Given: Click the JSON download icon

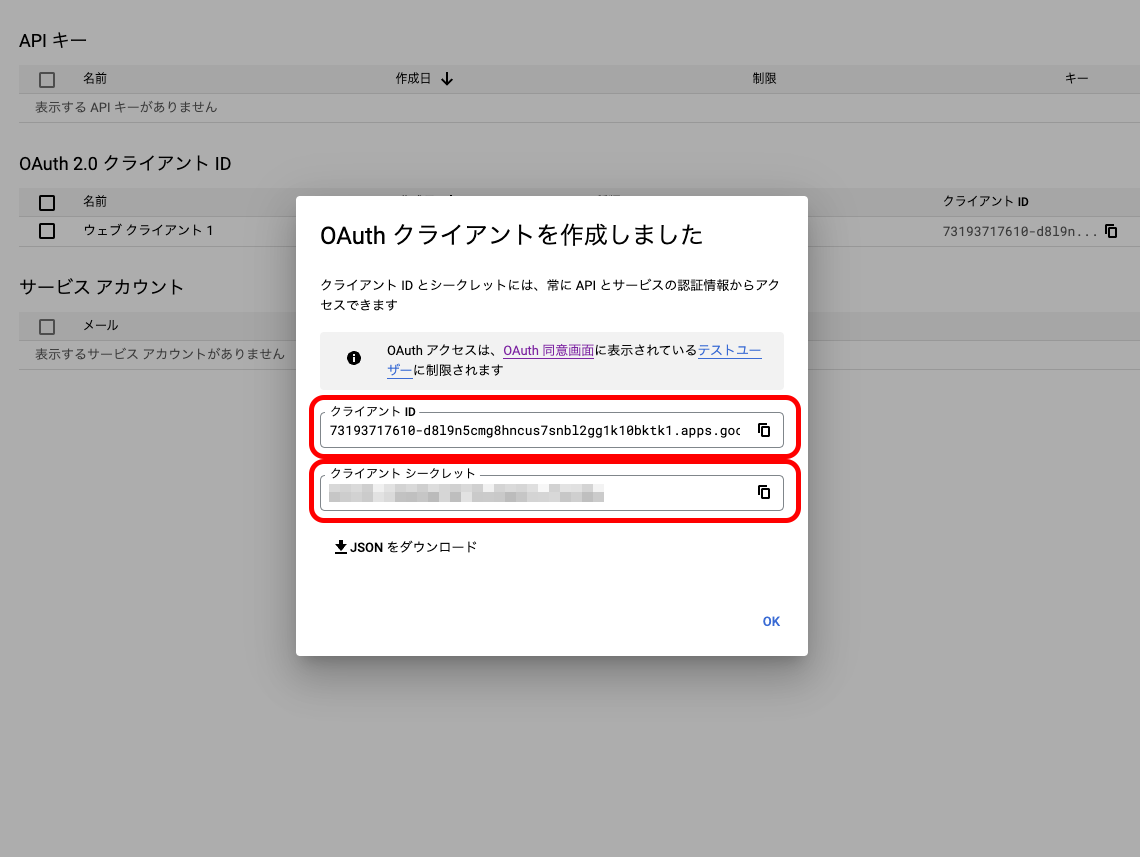Looking at the screenshot, I should (341, 547).
